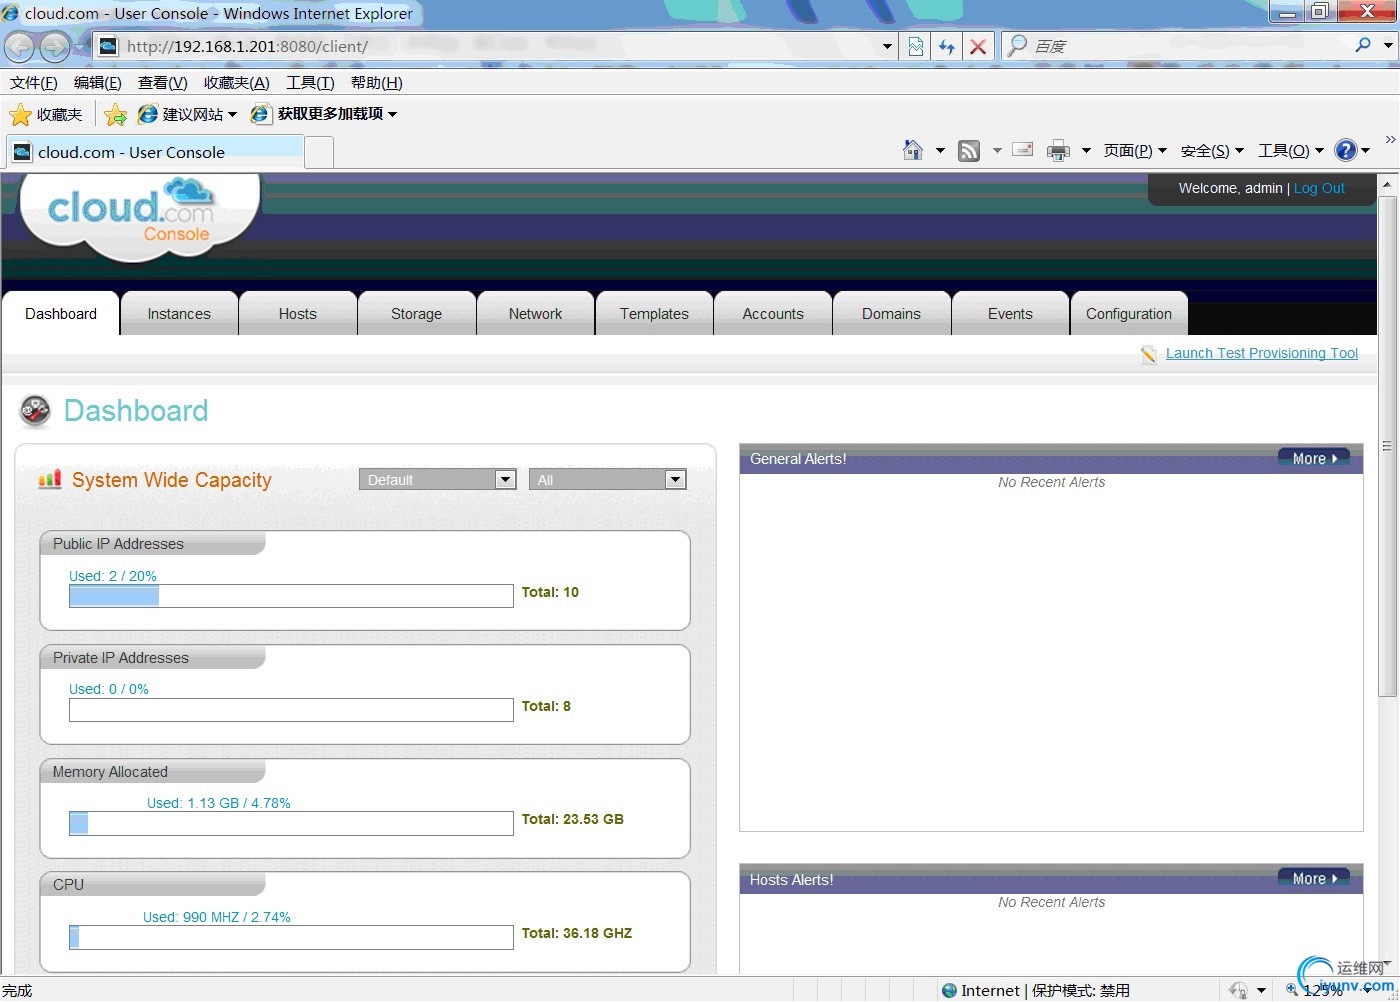Screen dimensions: 1400x1002
Task: Switch to the Instances tab
Action: pyautogui.click(x=179, y=314)
